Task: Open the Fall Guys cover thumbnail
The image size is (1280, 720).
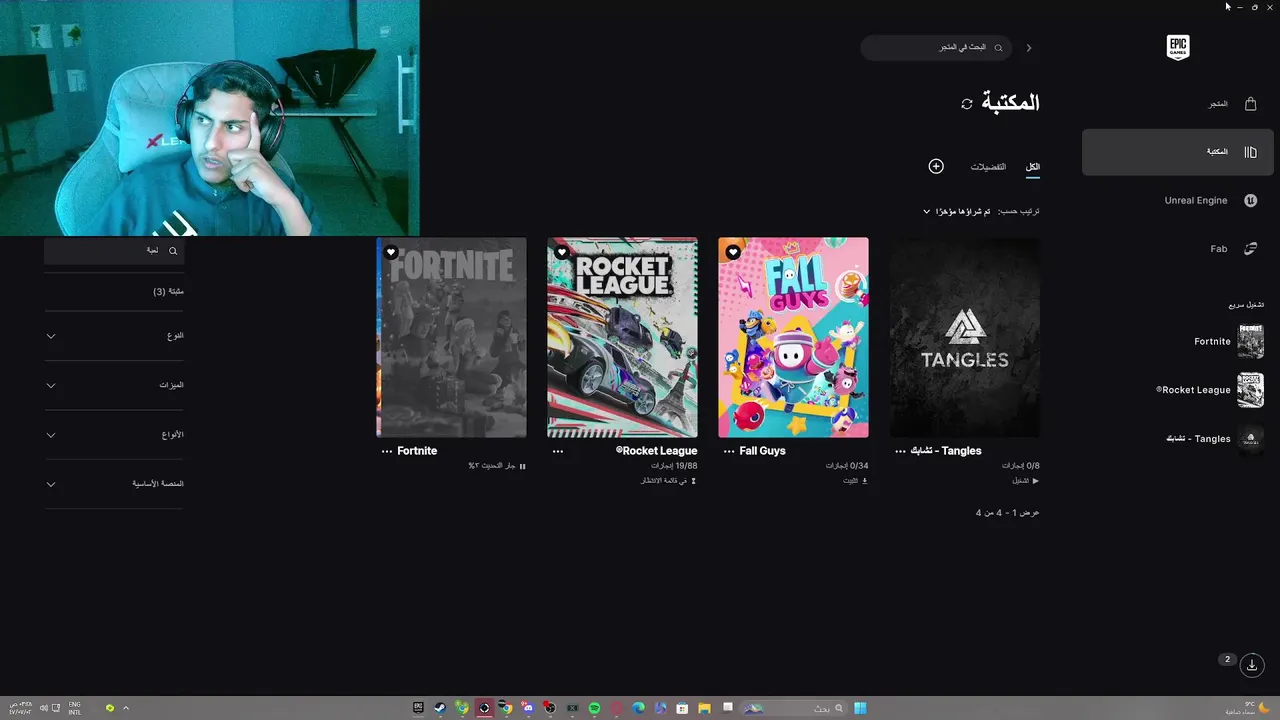Action: point(793,337)
